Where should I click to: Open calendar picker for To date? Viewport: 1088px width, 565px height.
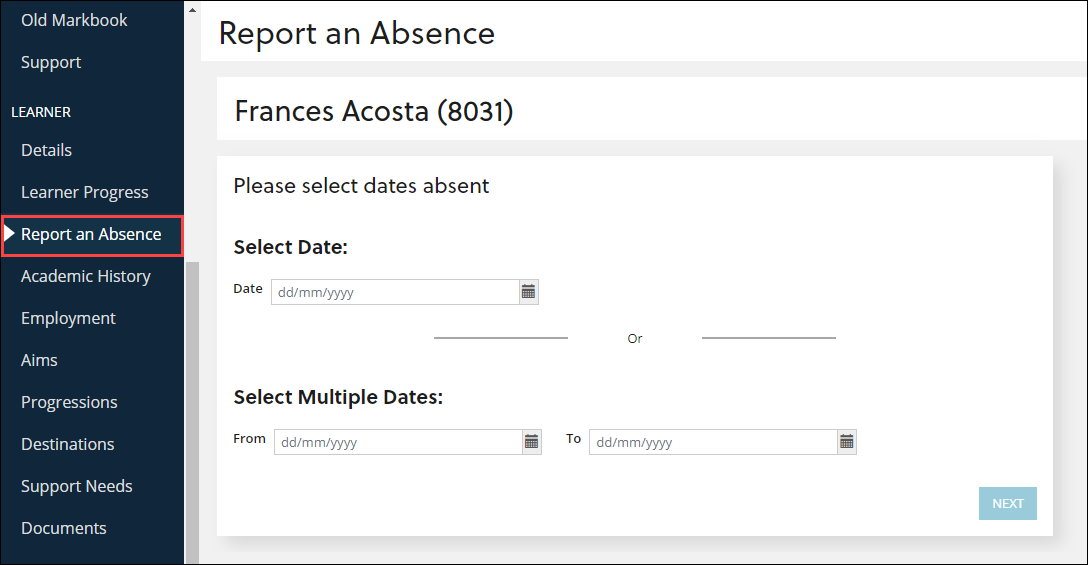[847, 442]
